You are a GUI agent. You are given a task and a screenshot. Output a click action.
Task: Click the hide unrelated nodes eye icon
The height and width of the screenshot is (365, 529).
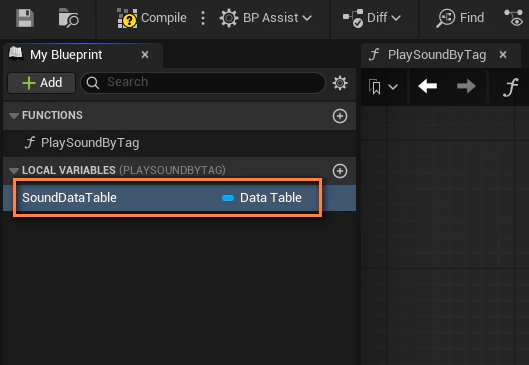pyautogui.click(x=513, y=18)
